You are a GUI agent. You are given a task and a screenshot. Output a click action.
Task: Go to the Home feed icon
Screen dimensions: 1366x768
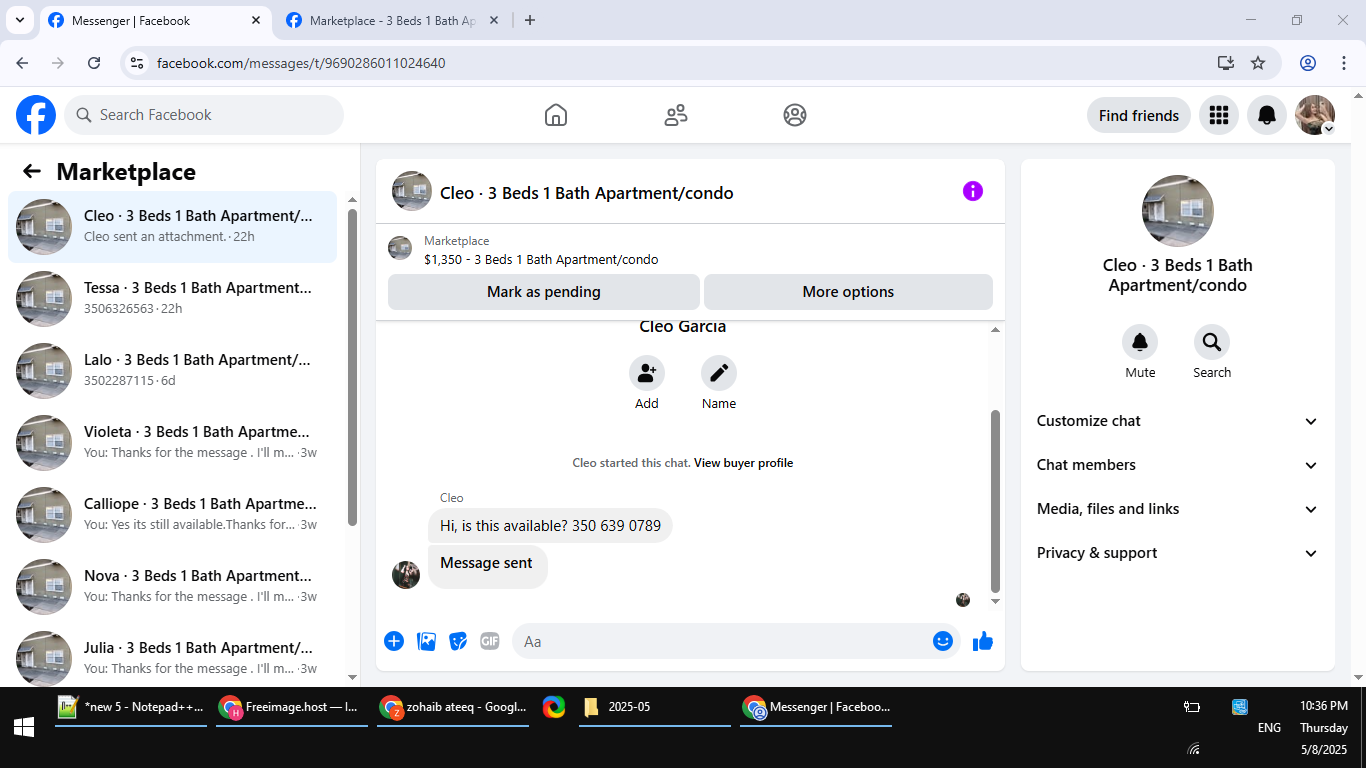[x=556, y=115]
